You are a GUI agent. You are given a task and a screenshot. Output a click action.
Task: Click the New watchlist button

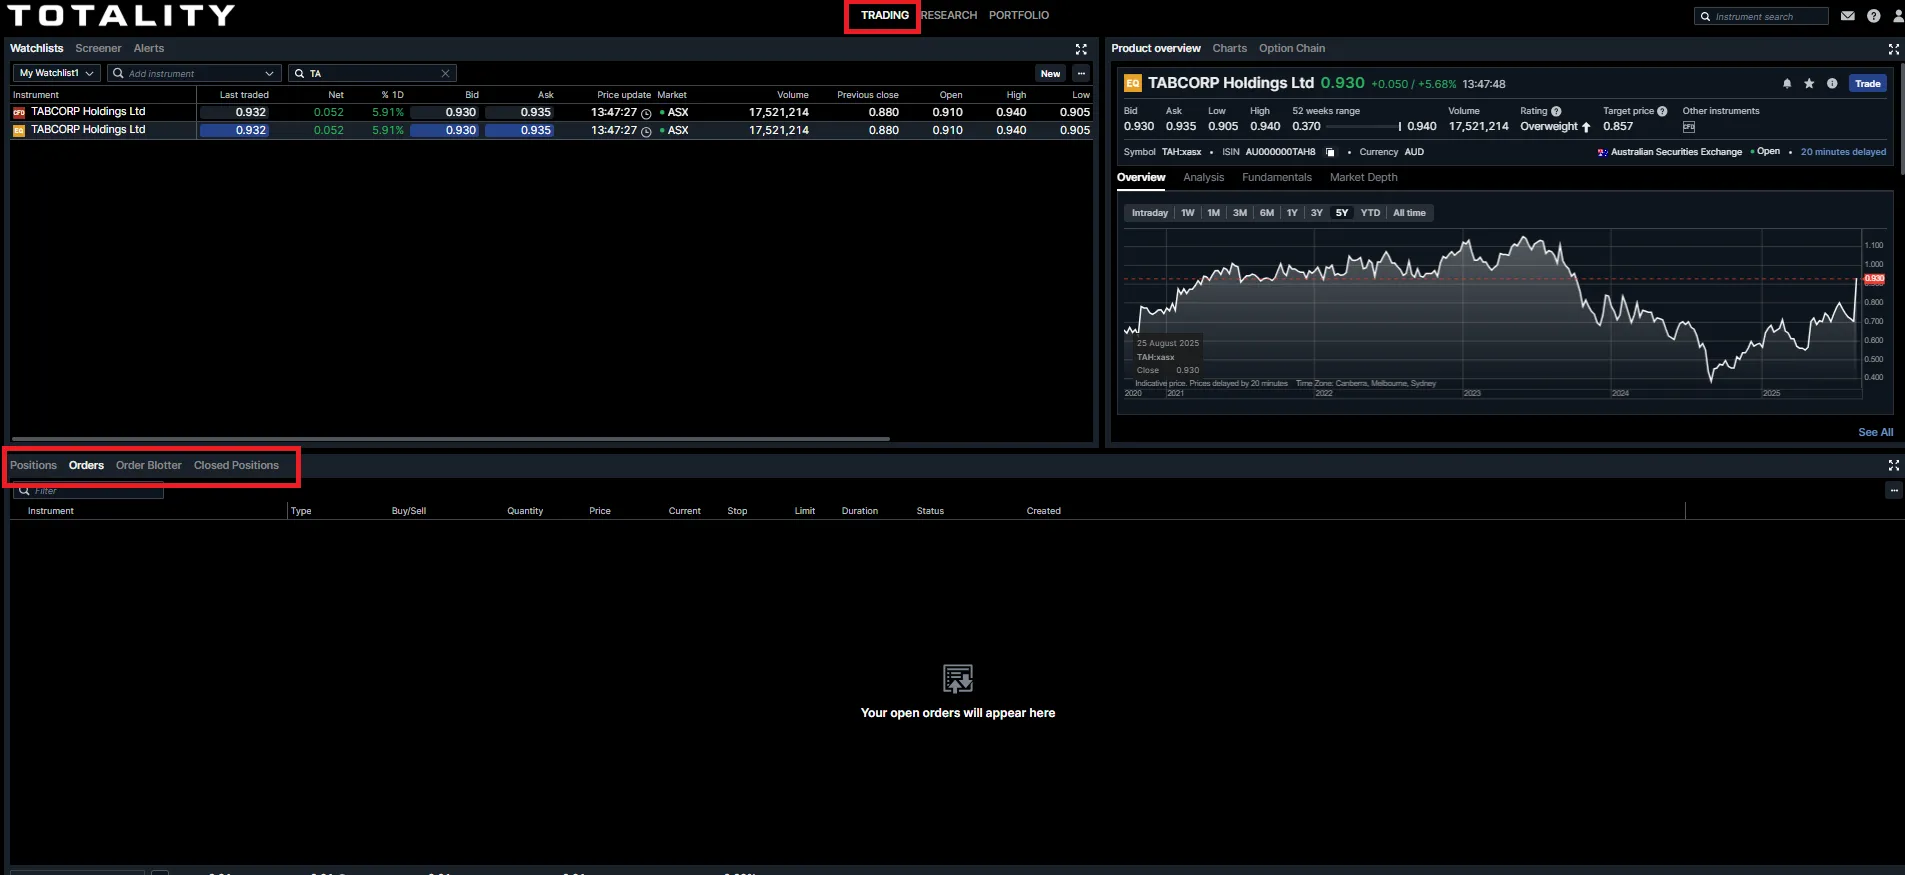[x=1050, y=73]
